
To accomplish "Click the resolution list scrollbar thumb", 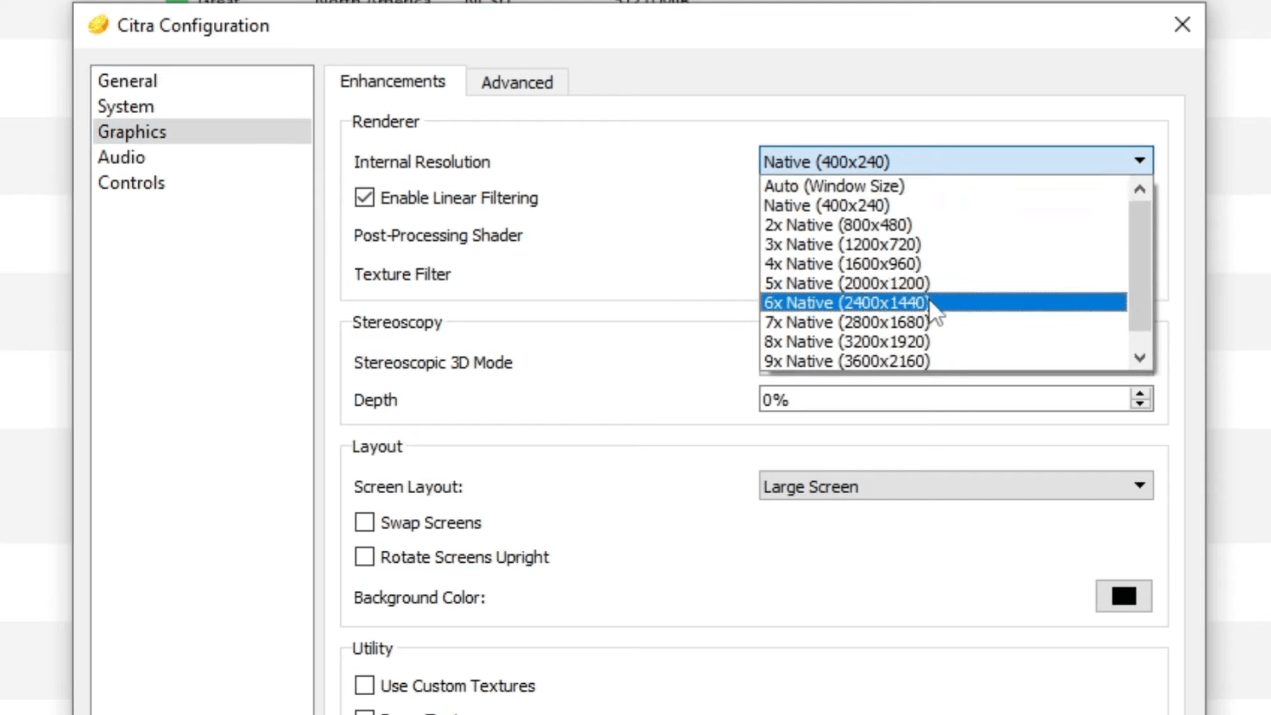I will point(1140,265).
